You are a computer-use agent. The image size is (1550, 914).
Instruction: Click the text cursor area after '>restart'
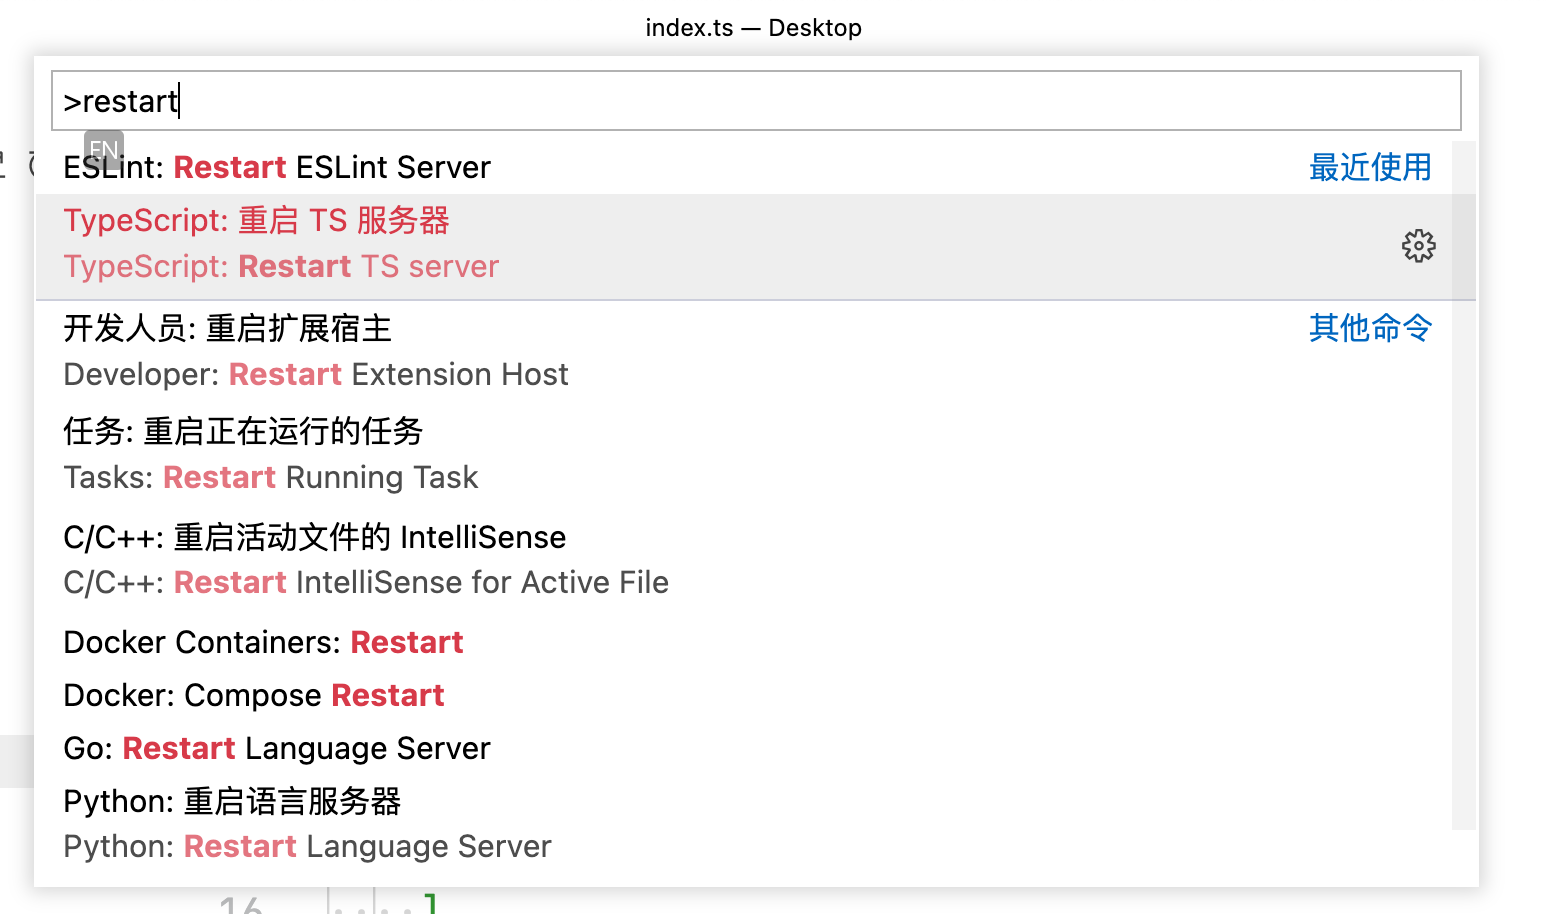[180, 100]
